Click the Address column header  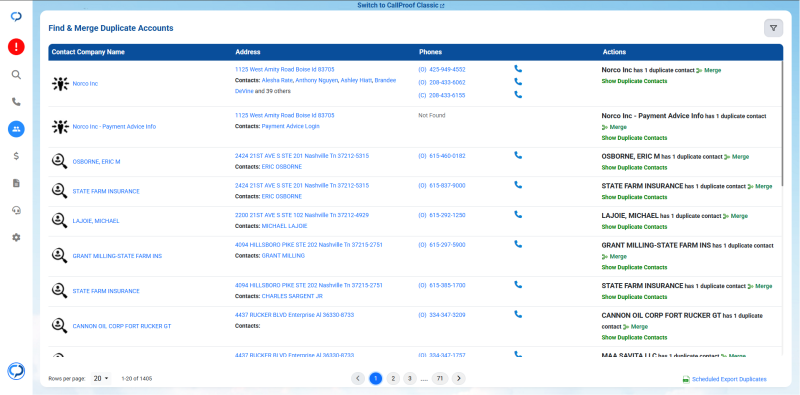pyautogui.click(x=247, y=52)
